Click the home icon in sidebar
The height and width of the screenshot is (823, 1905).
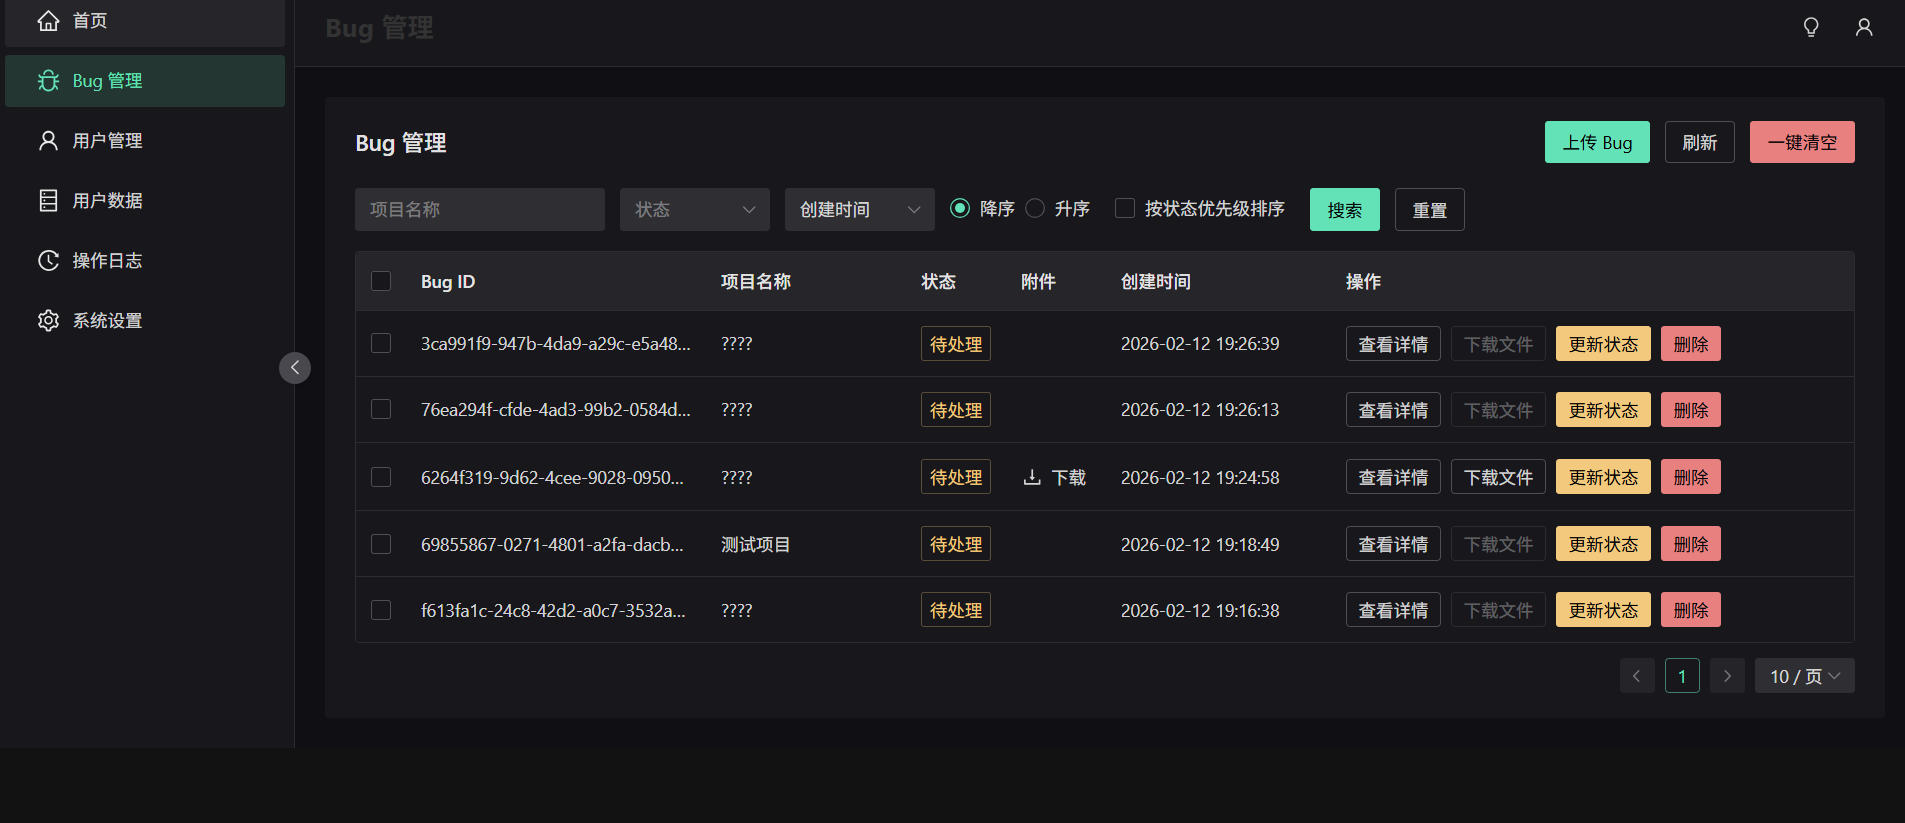48,21
